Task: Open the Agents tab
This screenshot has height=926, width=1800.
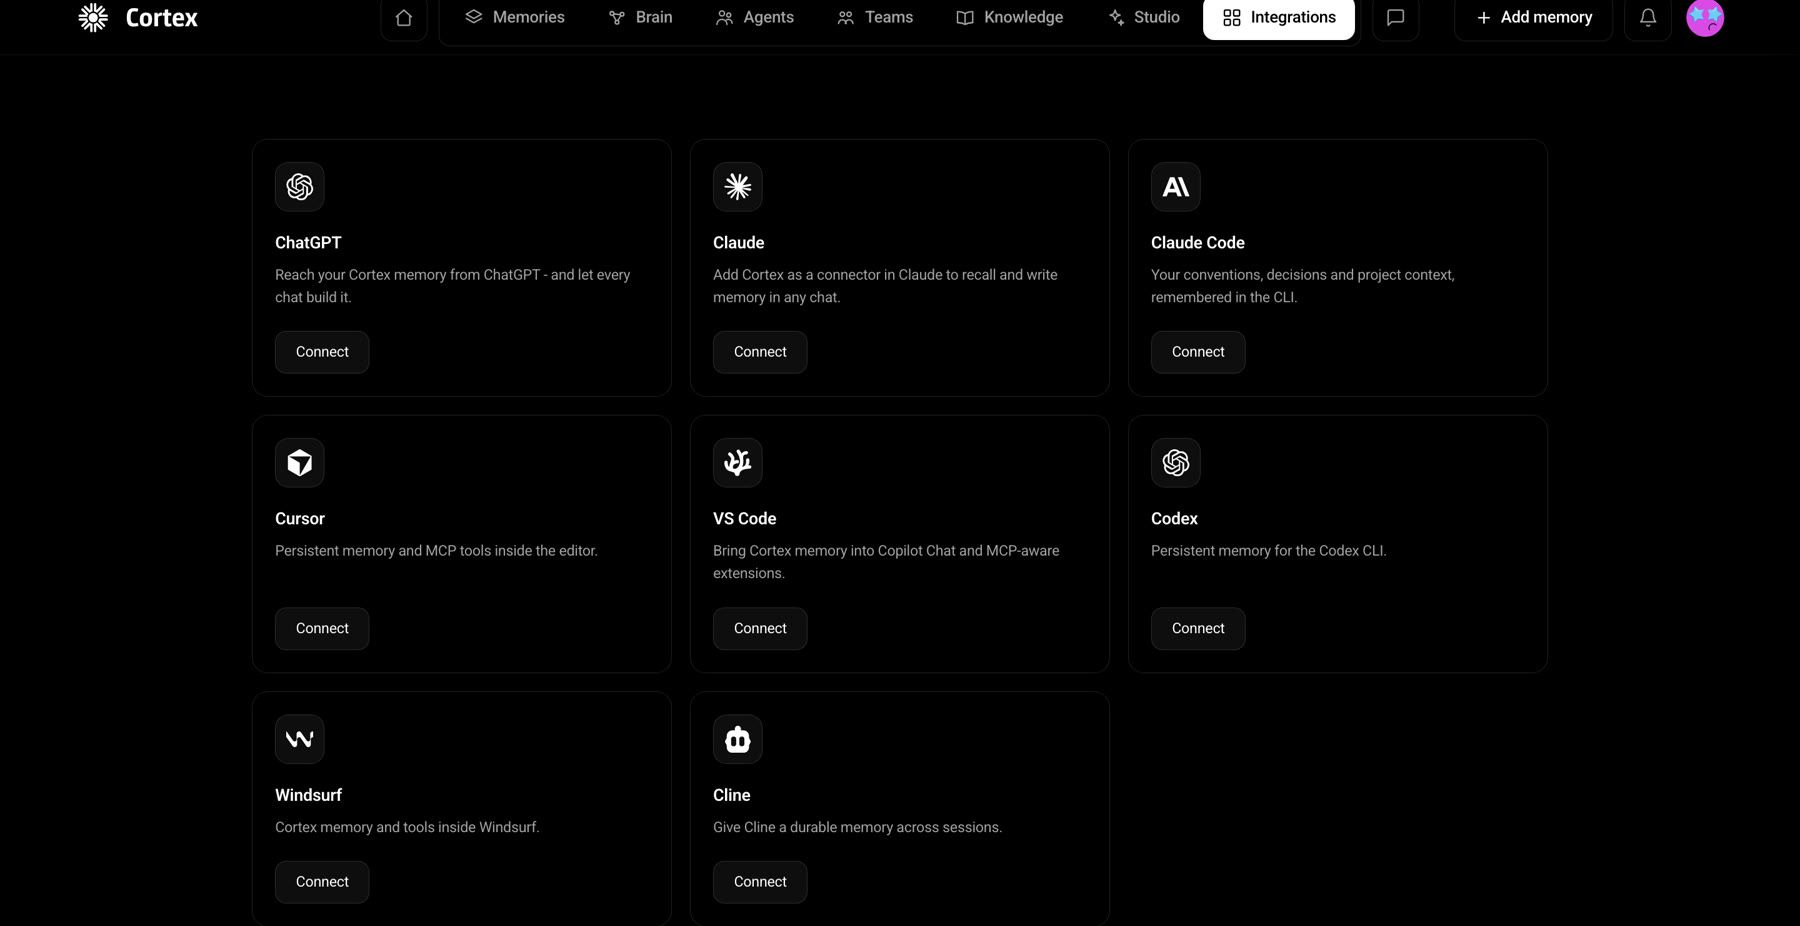Action: point(755,18)
